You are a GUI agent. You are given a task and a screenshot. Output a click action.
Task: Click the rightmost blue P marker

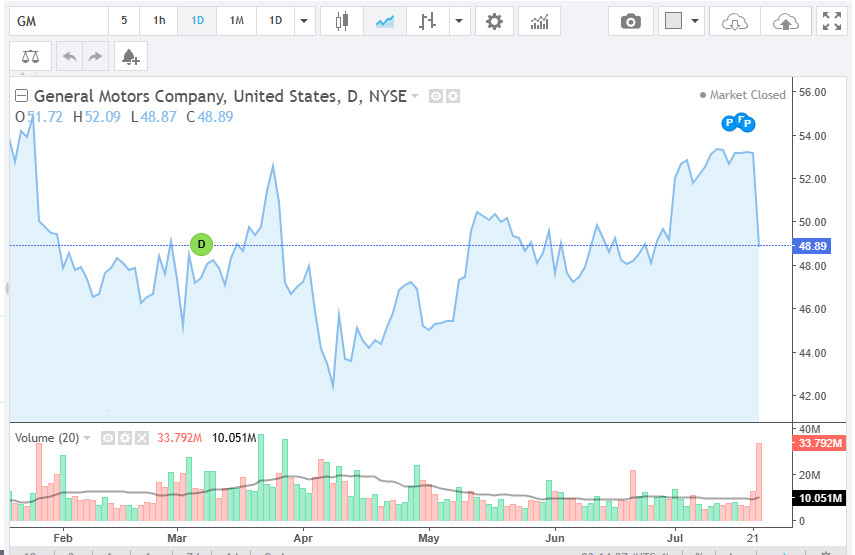[747, 124]
